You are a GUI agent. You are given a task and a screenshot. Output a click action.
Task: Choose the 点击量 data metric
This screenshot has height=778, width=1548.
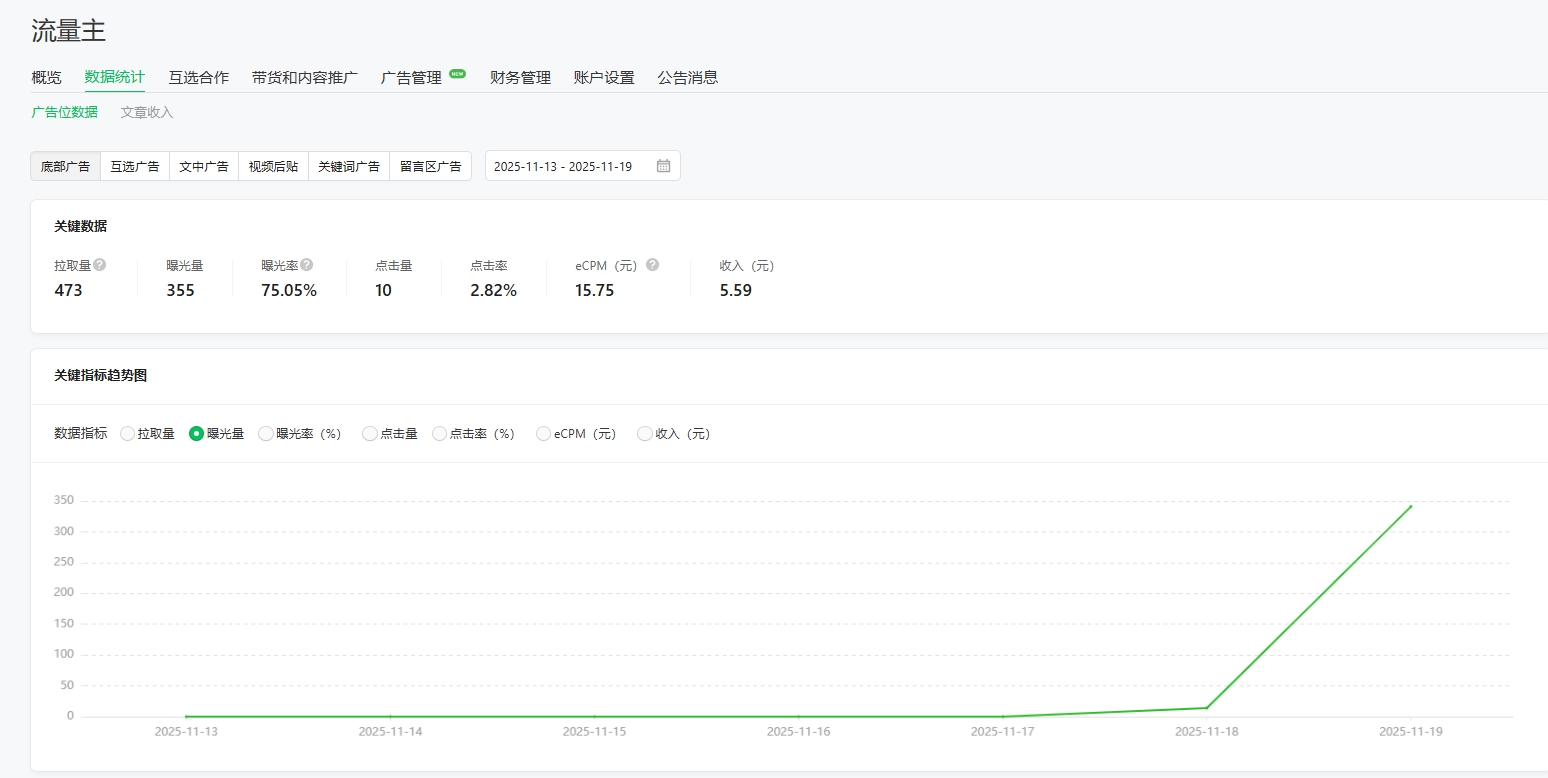tap(370, 434)
